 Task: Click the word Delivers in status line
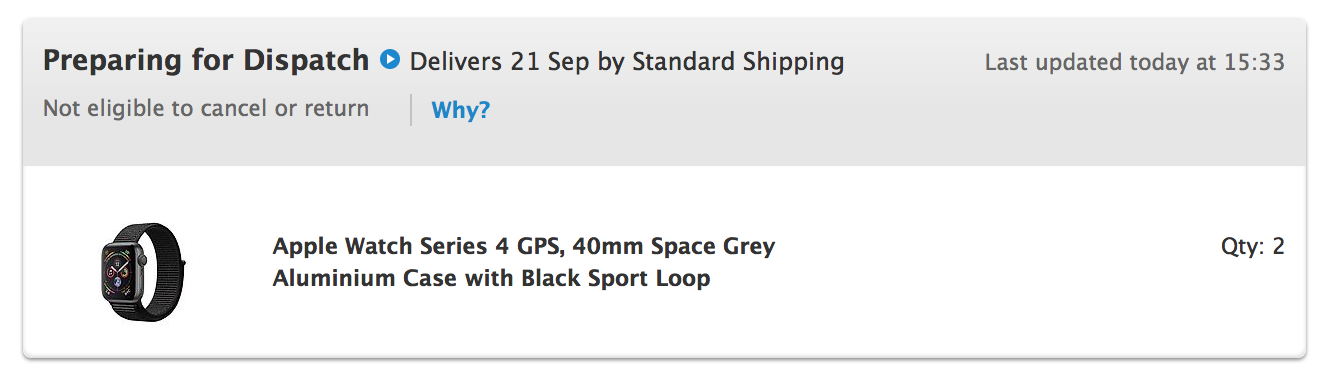pyautogui.click(x=454, y=62)
